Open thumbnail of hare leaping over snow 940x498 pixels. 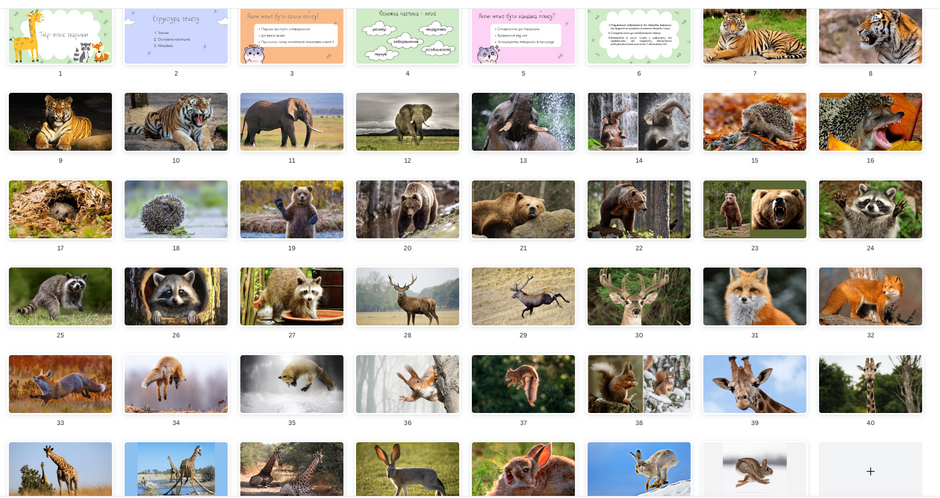click(638, 470)
